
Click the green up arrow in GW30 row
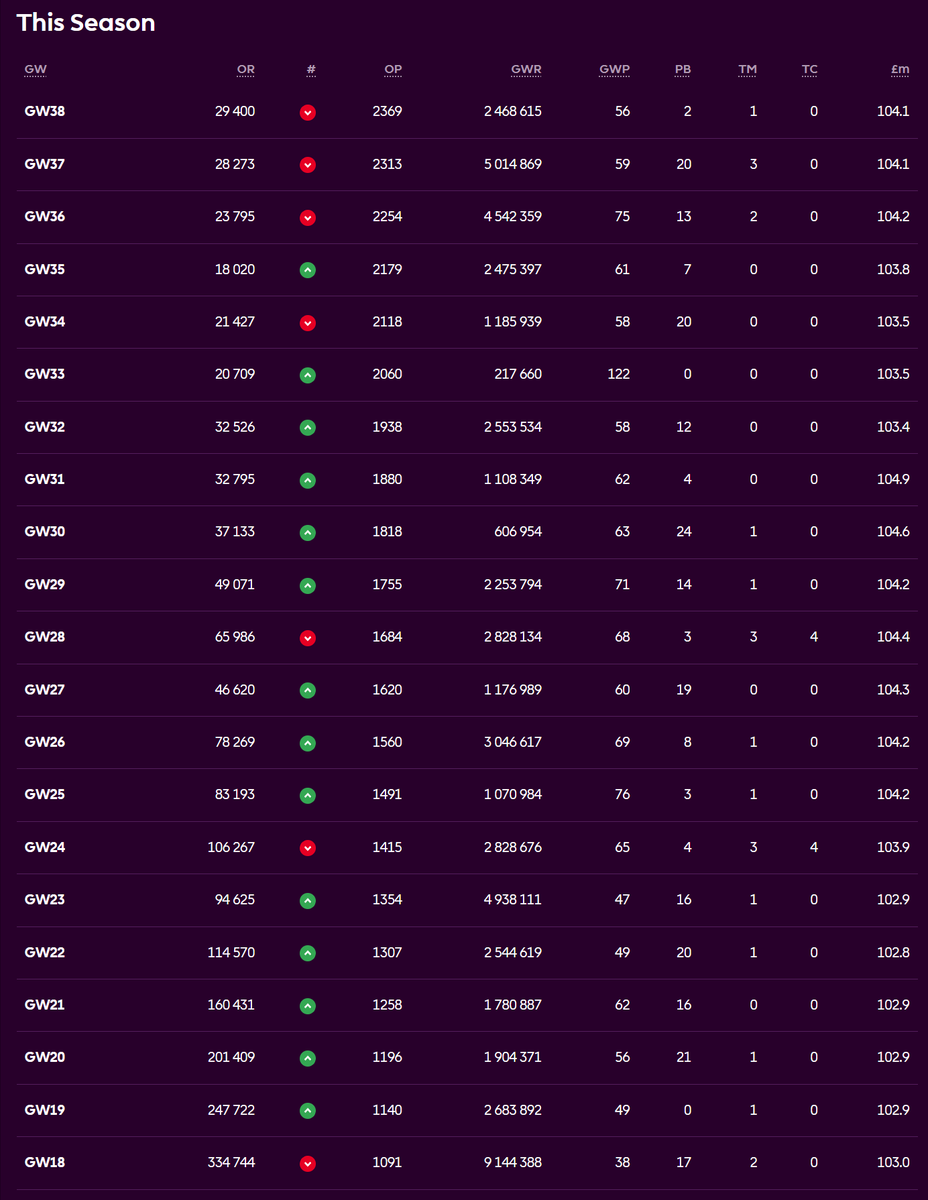[308, 533]
